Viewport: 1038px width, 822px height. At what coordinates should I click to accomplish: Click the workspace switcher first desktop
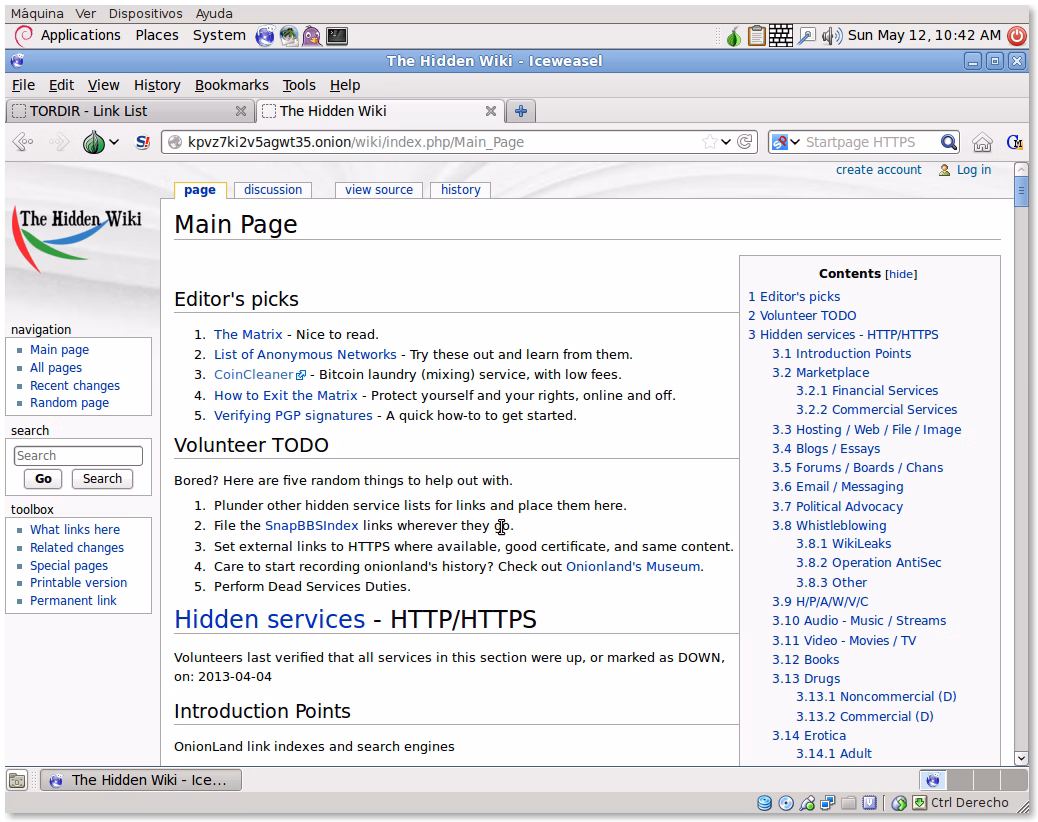pos(933,780)
